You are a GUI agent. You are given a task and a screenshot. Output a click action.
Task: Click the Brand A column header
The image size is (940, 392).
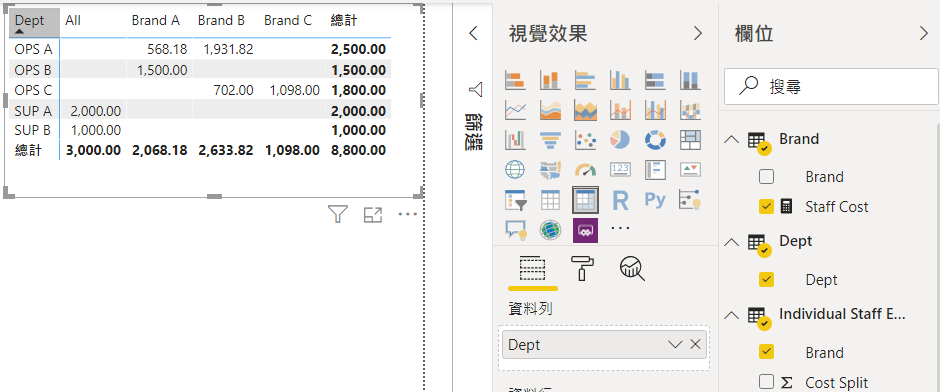(x=156, y=20)
